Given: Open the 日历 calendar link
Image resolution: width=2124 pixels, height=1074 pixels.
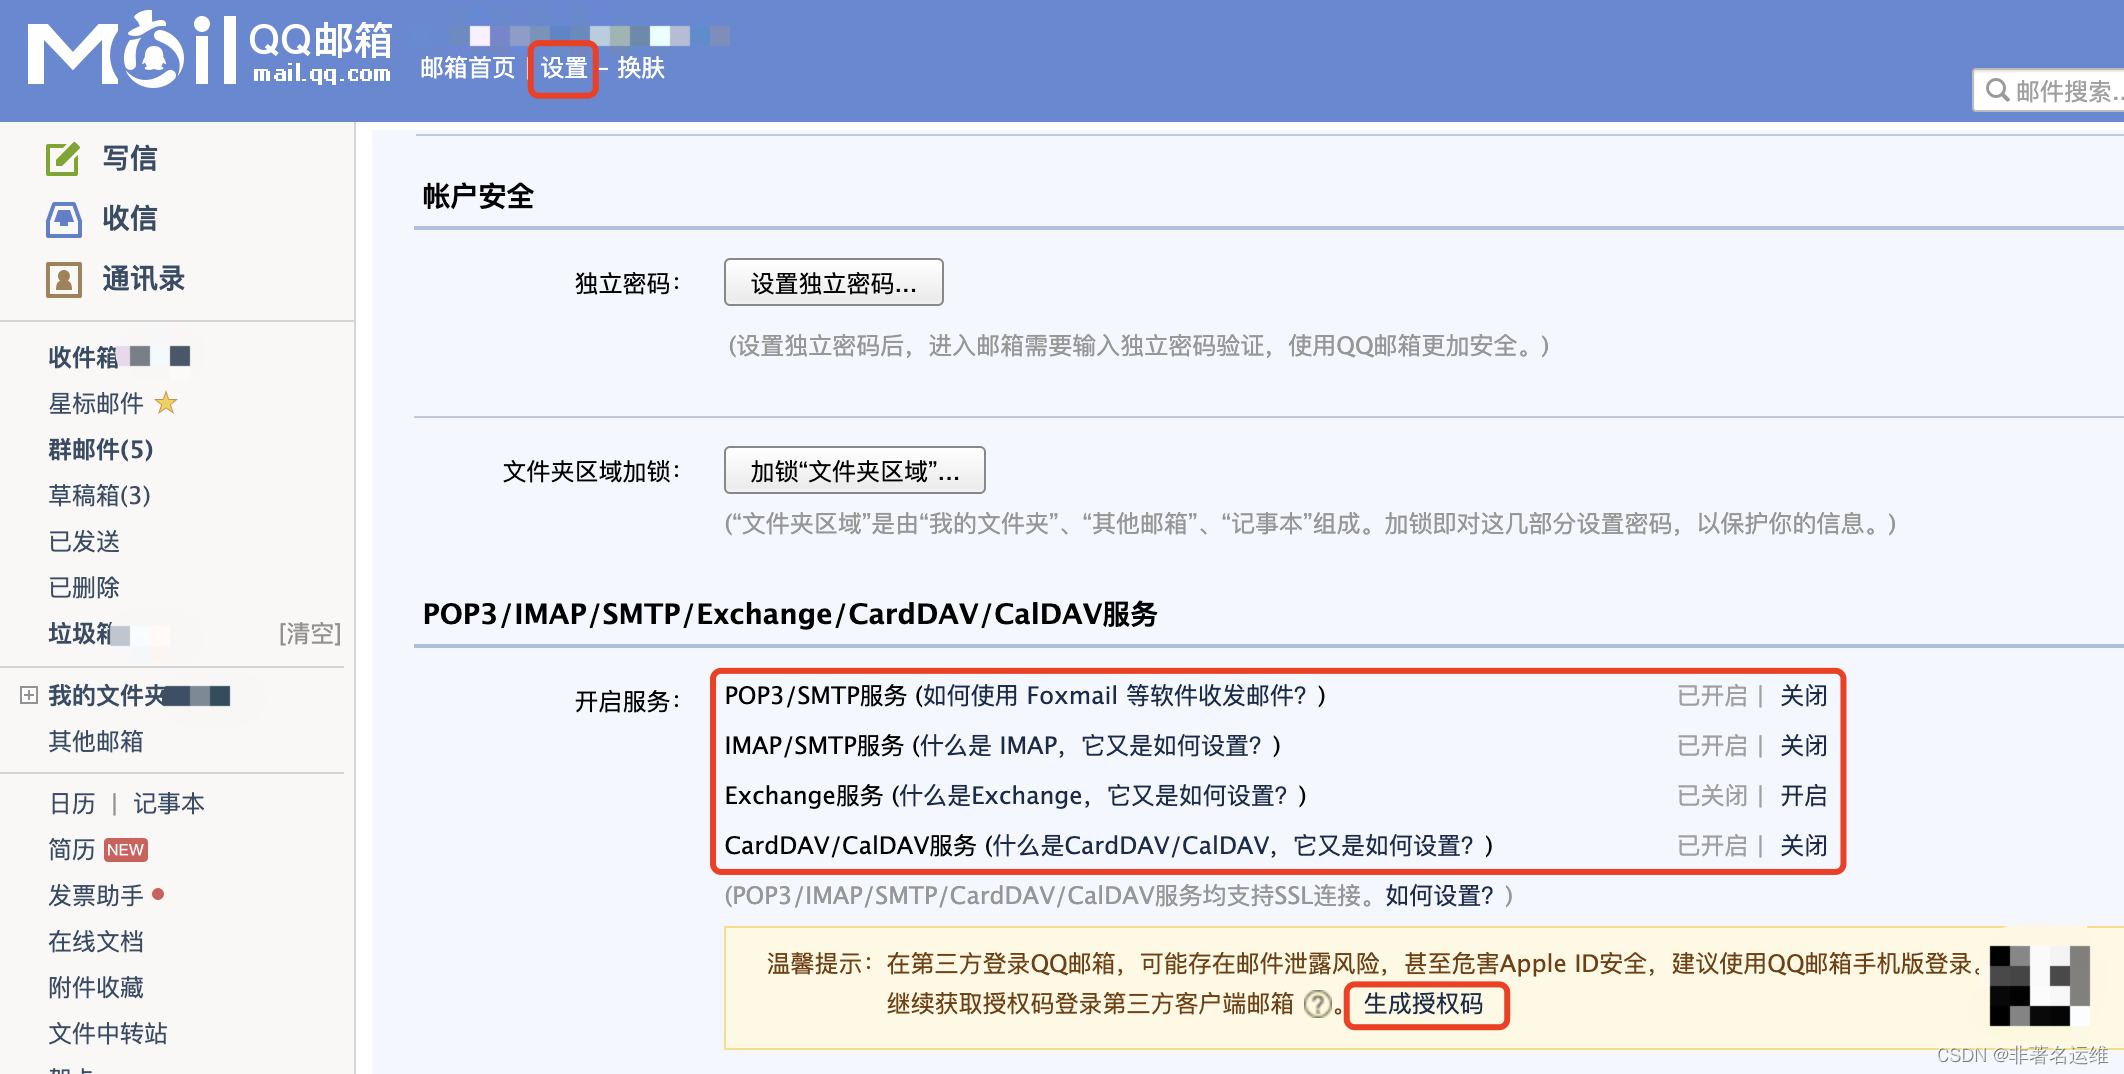Looking at the screenshot, I should (x=72, y=803).
